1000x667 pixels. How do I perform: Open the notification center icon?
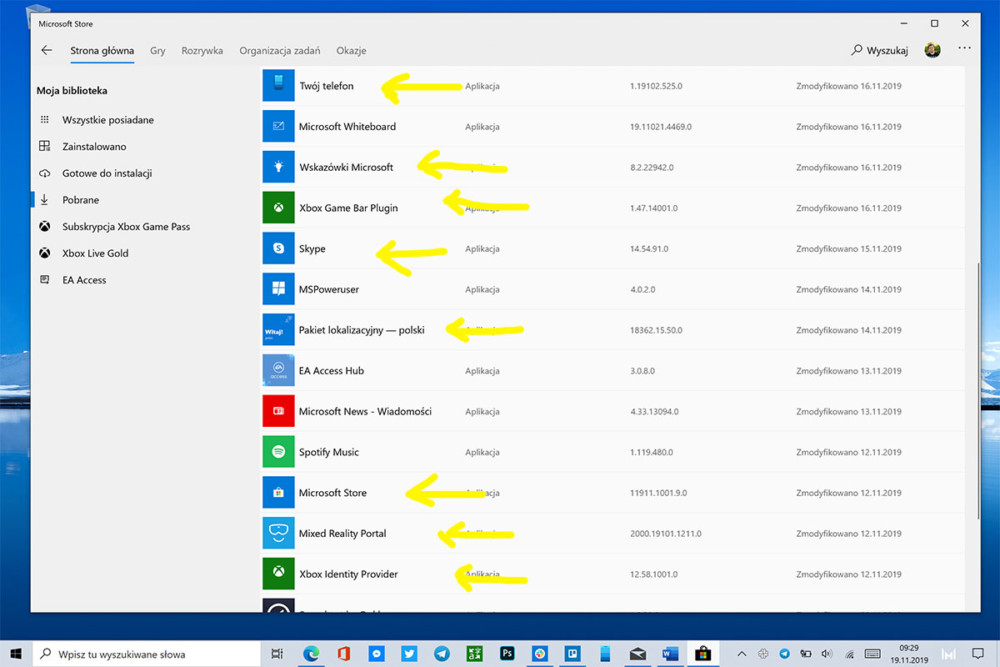(978, 654)
